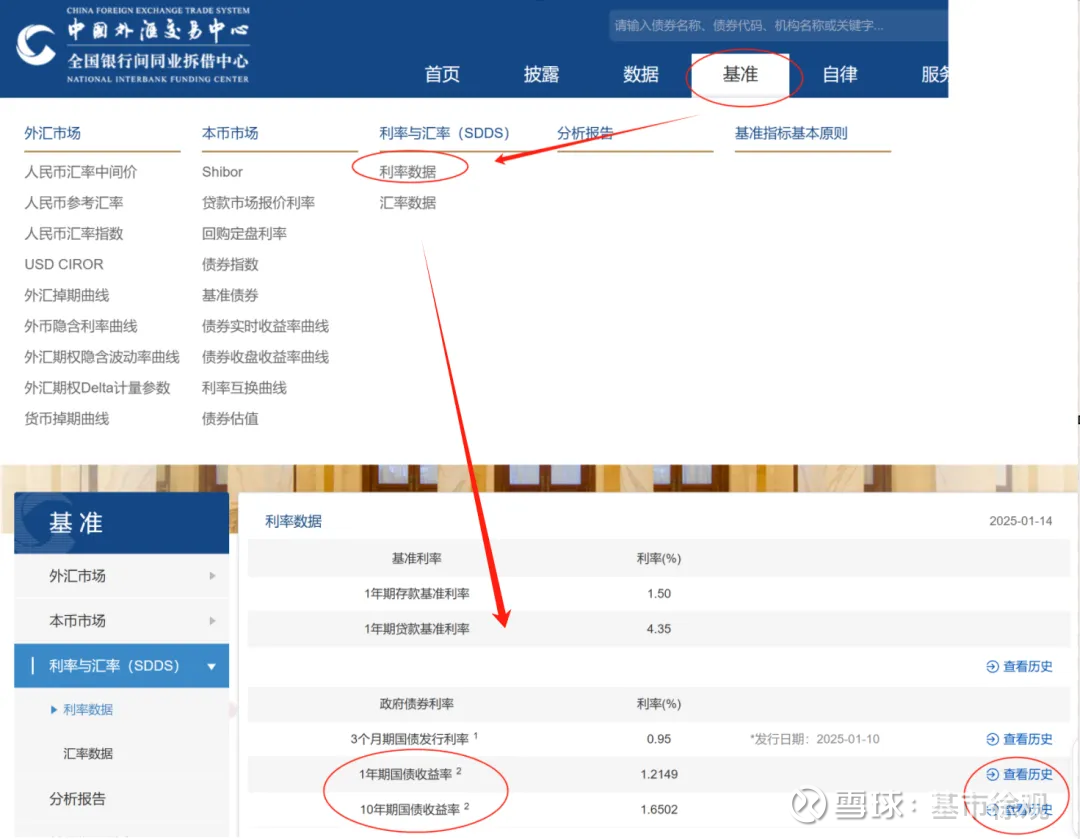
Task: Open 基准指标基本原则 heading link
Action: [x=791, y=133]
